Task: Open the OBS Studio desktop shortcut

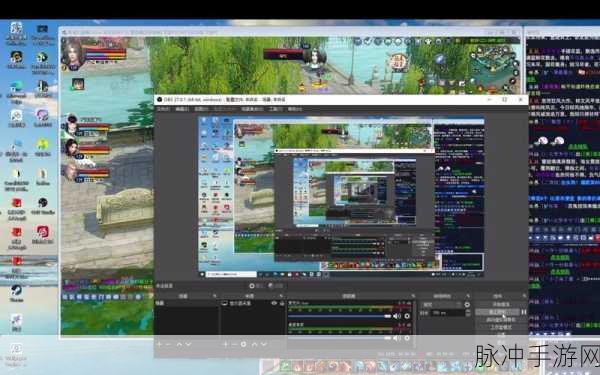Action: coord(43,206)
